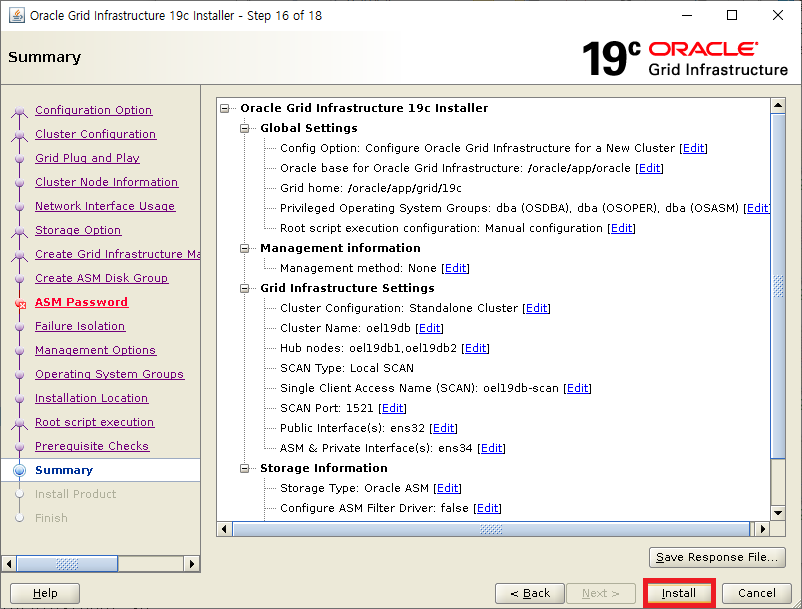Edit the SCAN Port 1521
This screenshot has height=609, width=802.
click(x=393, y=408)
